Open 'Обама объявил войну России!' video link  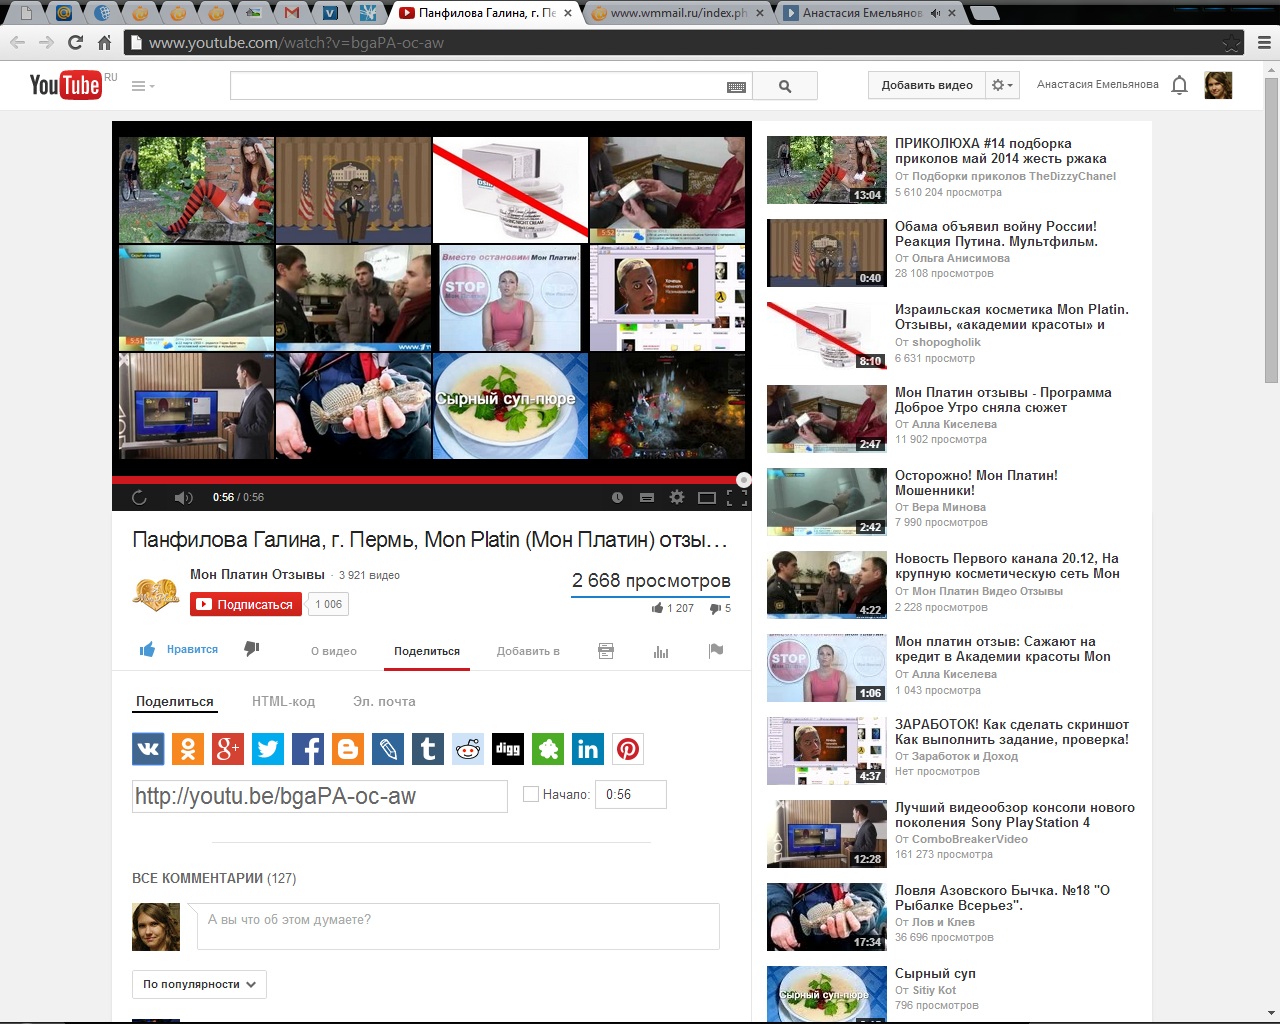click(x=996, y=234)
